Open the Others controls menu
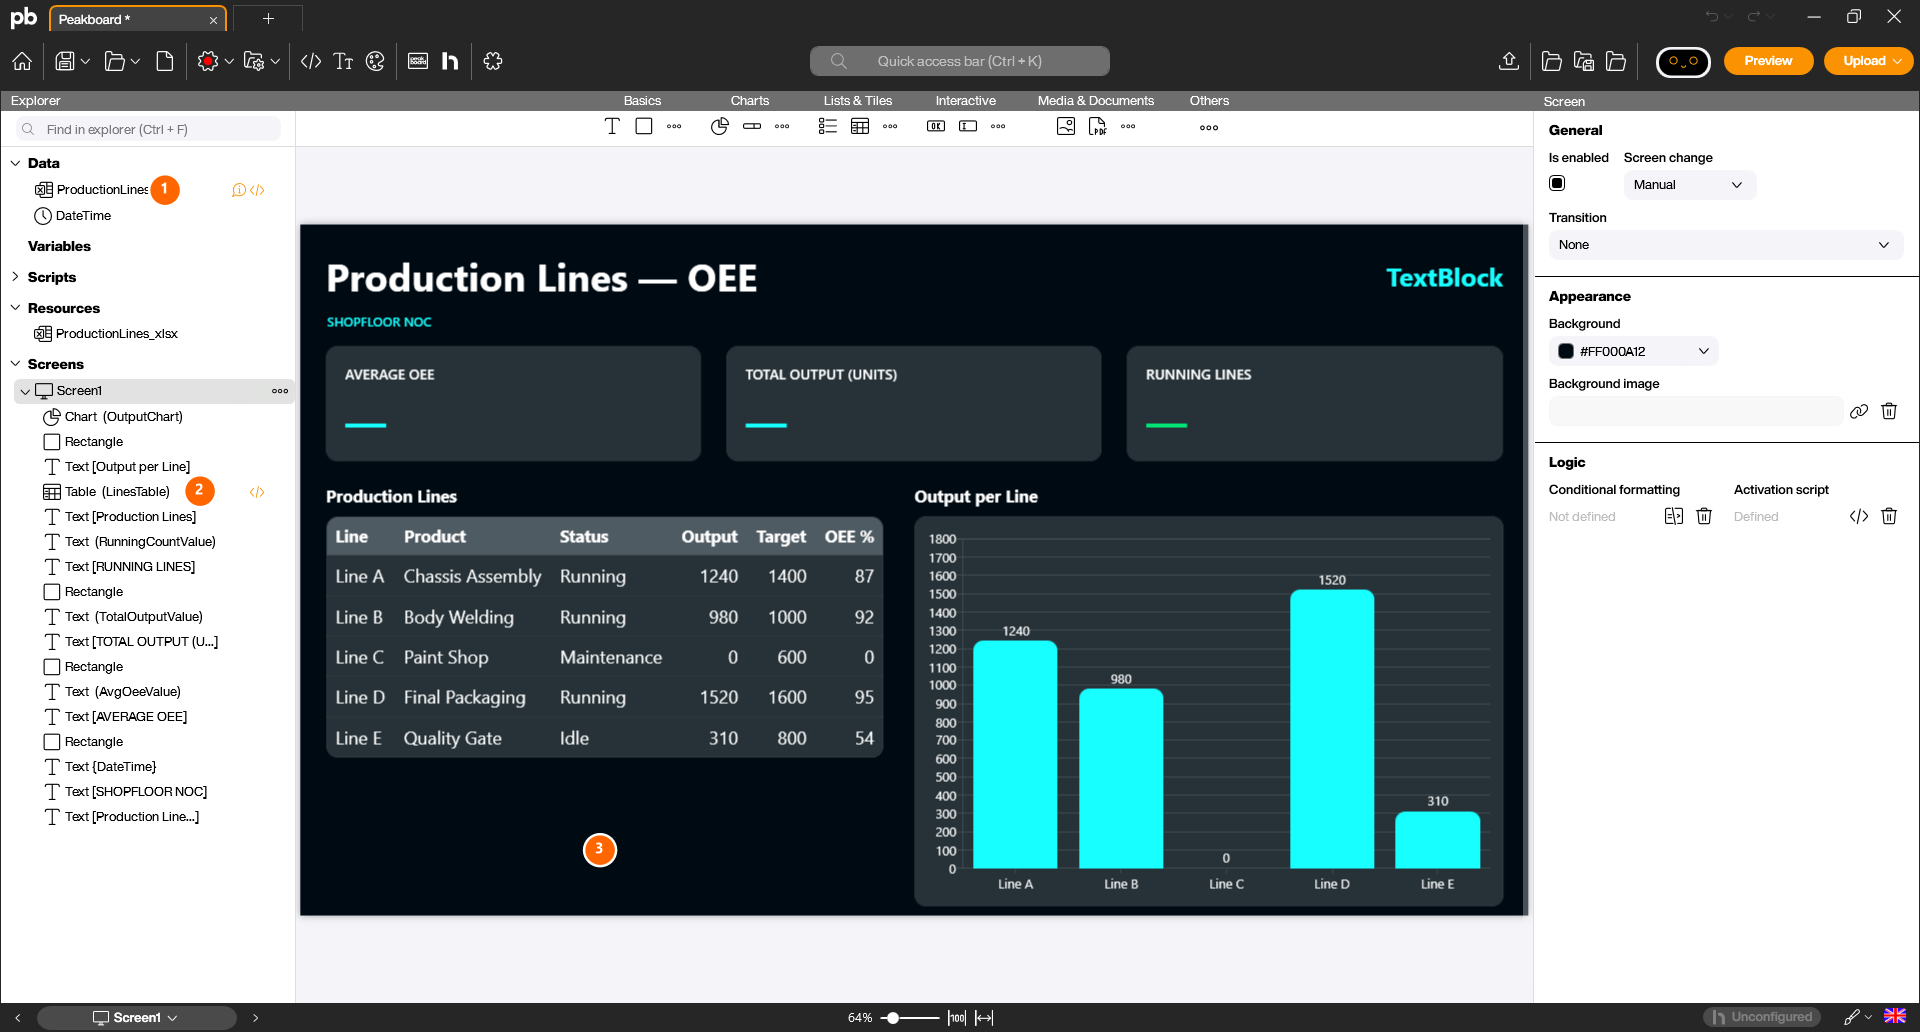The height and width of the screenshot is (1032, 1920). (x=1209, y=127)
